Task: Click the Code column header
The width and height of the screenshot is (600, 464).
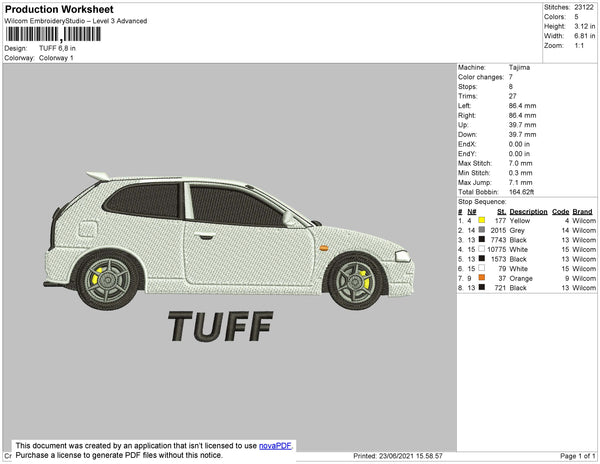Action: [x=560, y=212]
